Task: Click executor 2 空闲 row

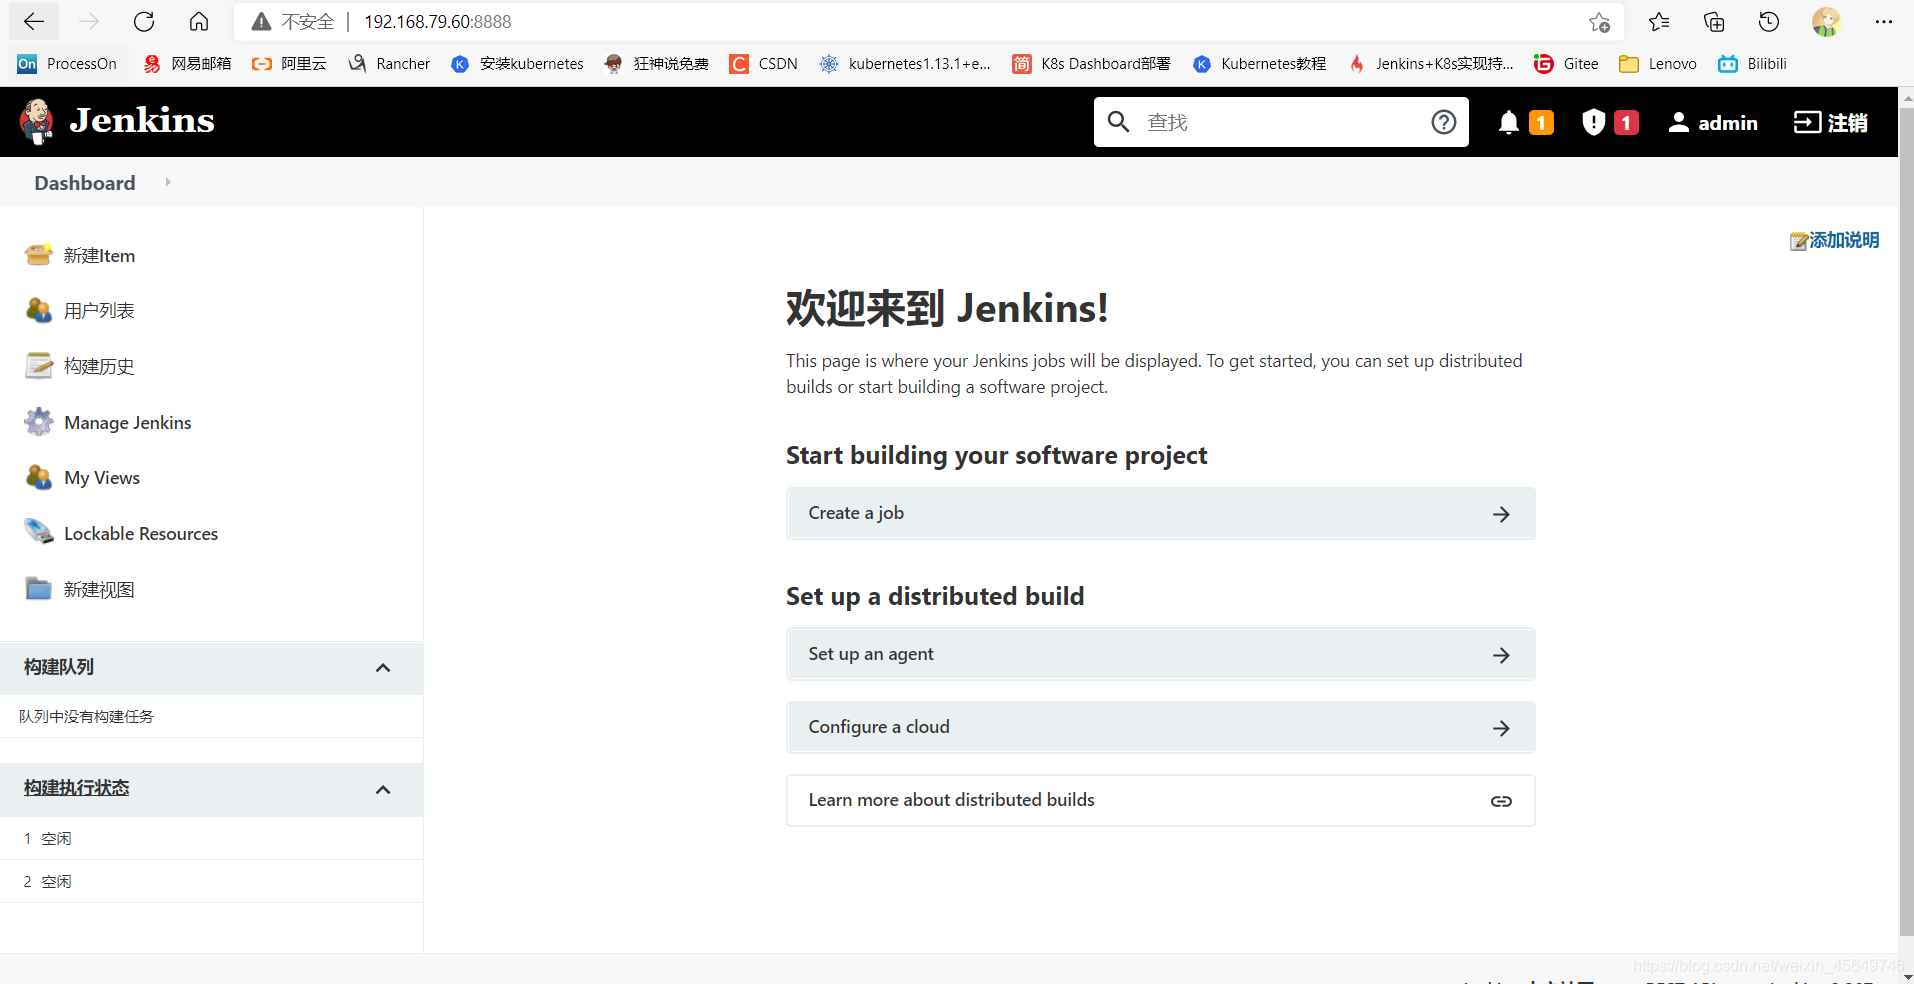Action: pyautogui.click(x=211, y=882)
